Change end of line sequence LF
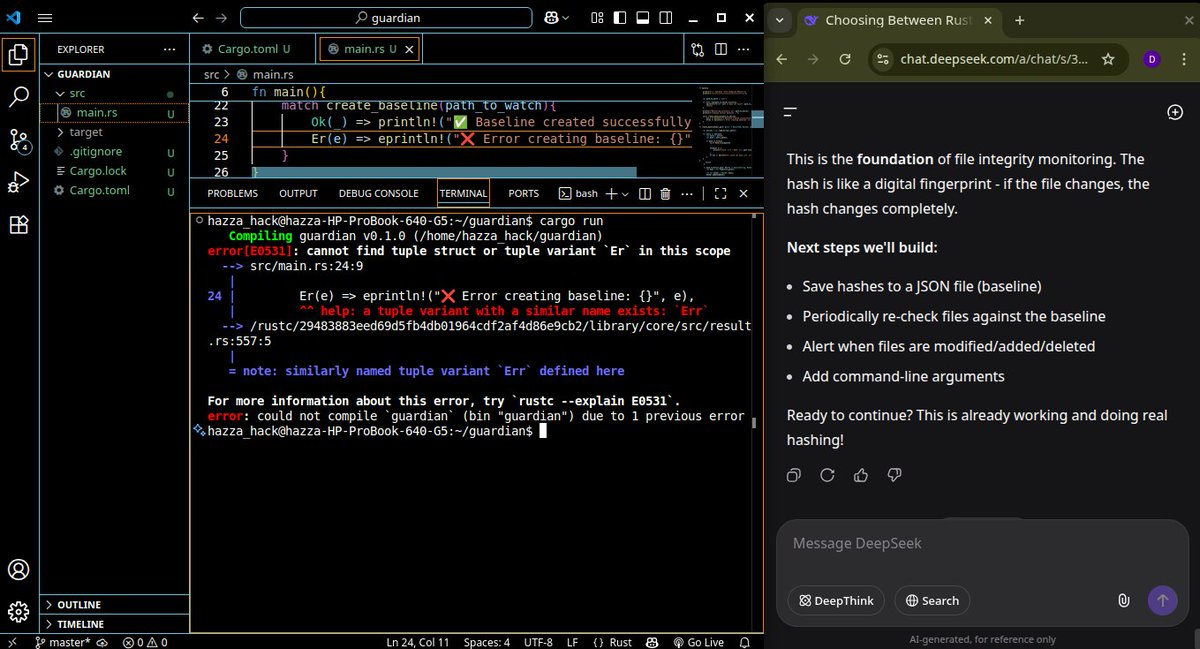Screen dimensions: 1200x649 pyautogui.click(x=573, y=642)
